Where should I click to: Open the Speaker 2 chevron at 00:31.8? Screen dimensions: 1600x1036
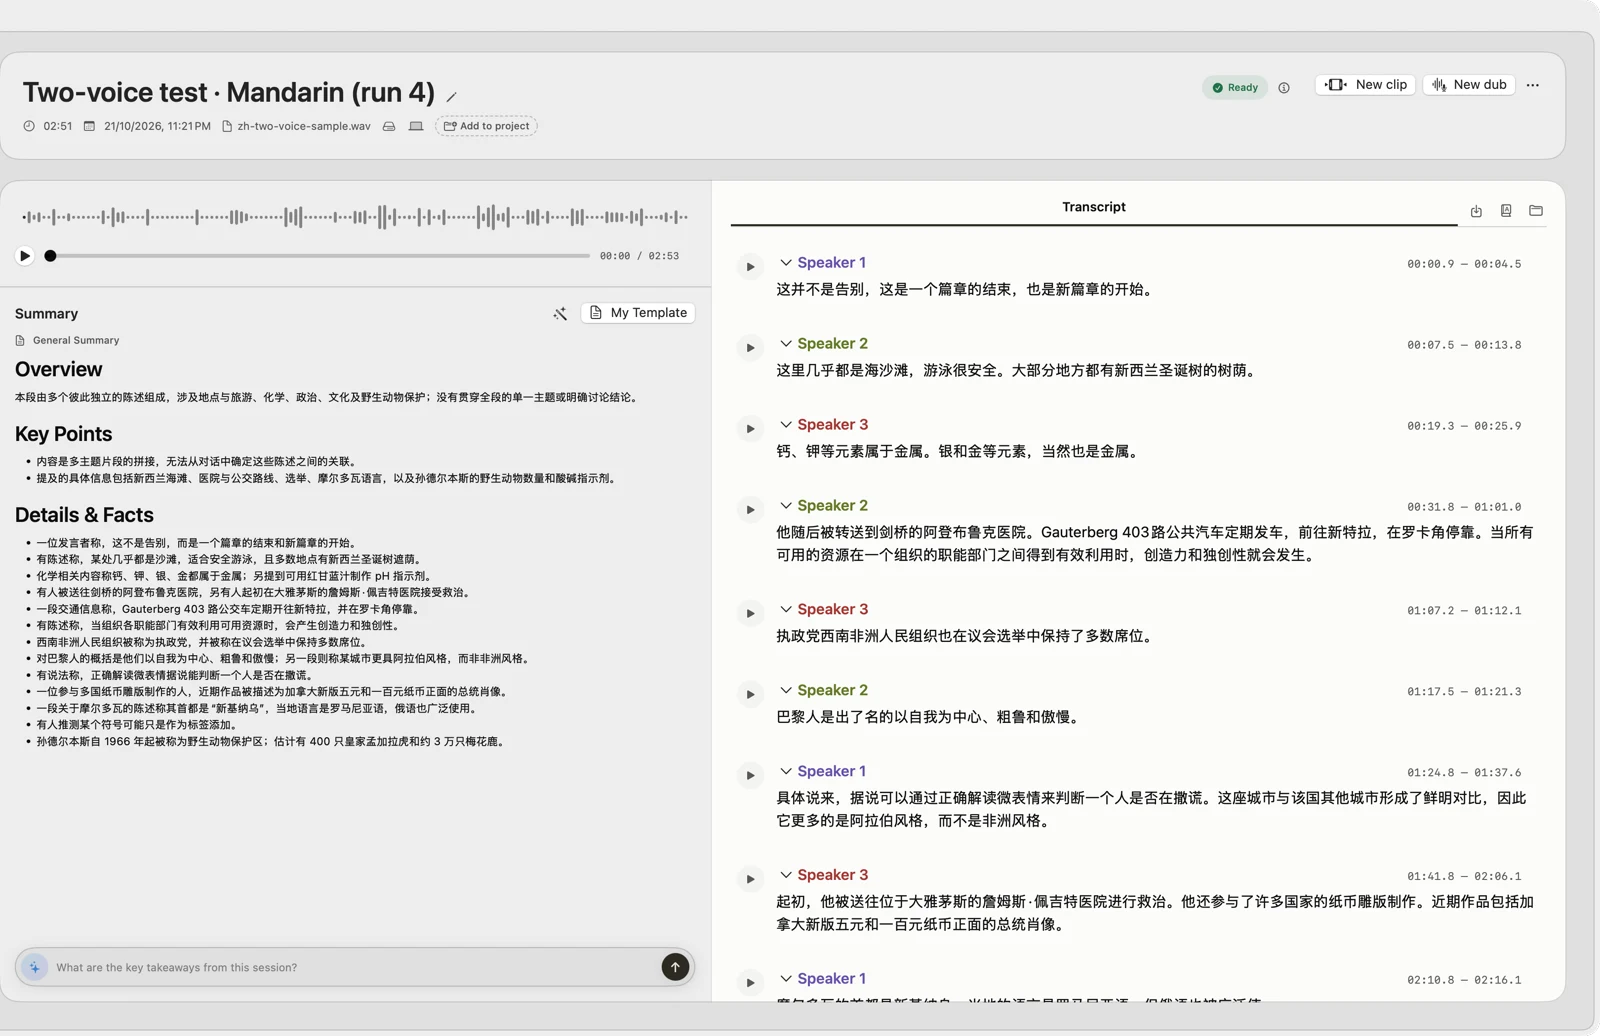[x=786, y=506]
